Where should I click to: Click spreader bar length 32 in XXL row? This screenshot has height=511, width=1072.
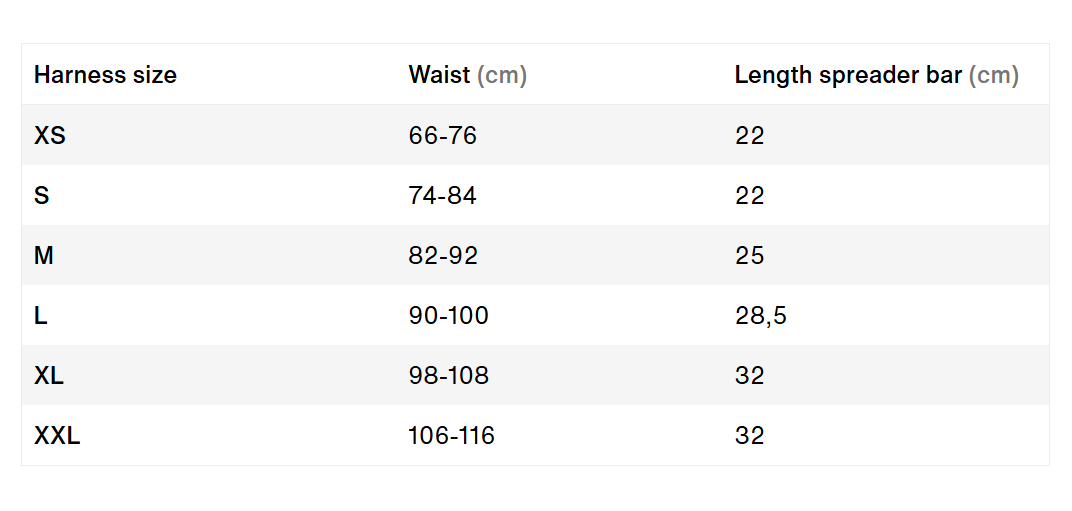coord(749,436)
